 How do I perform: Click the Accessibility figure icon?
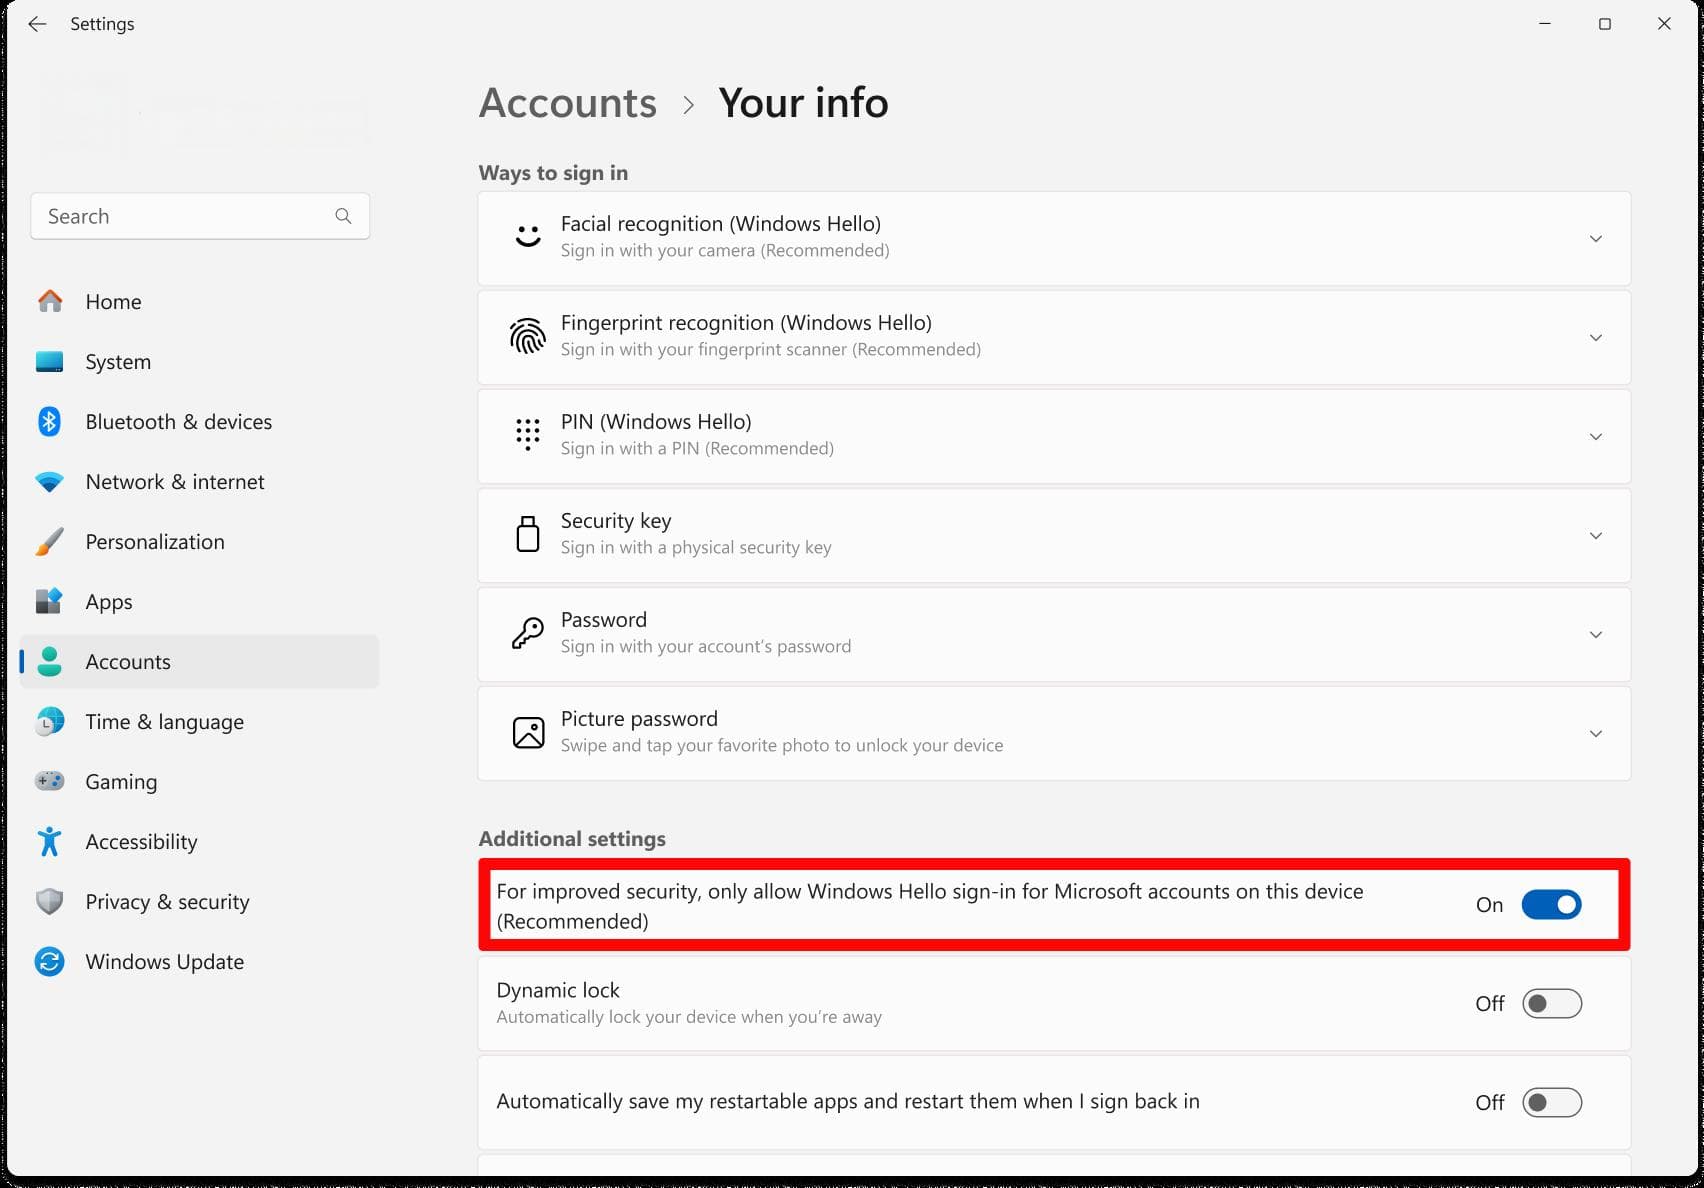tap(50, 841)
